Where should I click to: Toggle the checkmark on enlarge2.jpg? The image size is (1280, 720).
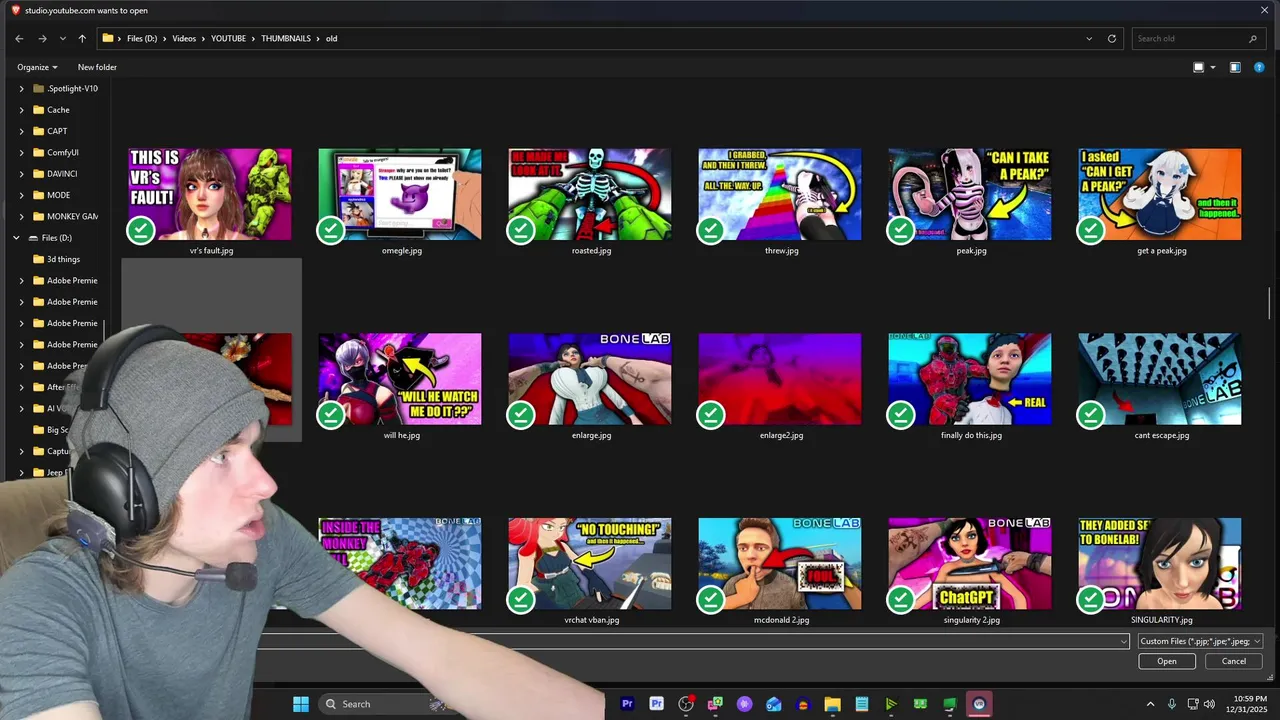pos(711,414)
